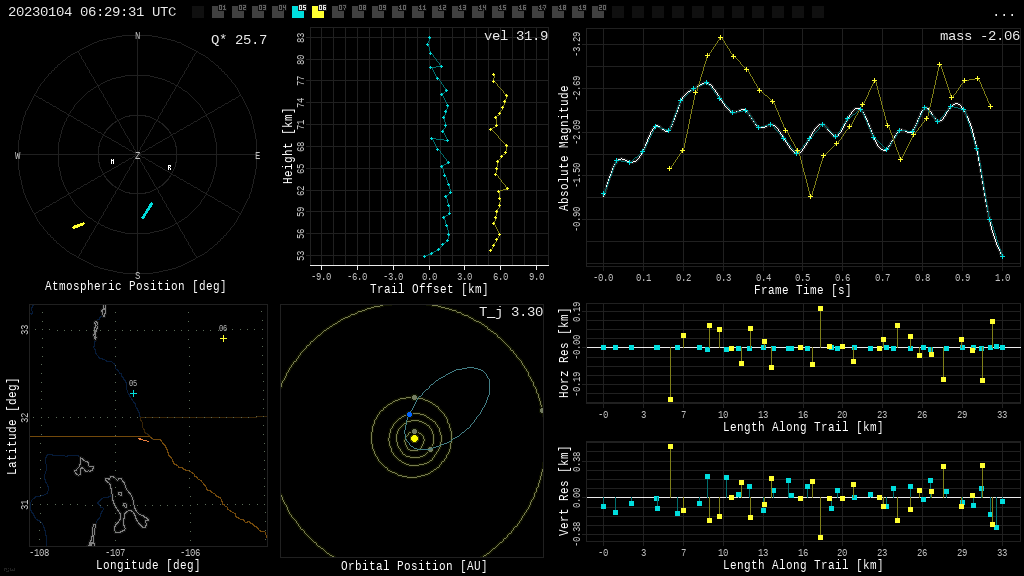Toggle the yellow station 06 indicator
Image resolution: width=1024 pixels, height=576 pixels.
point(318,12)
